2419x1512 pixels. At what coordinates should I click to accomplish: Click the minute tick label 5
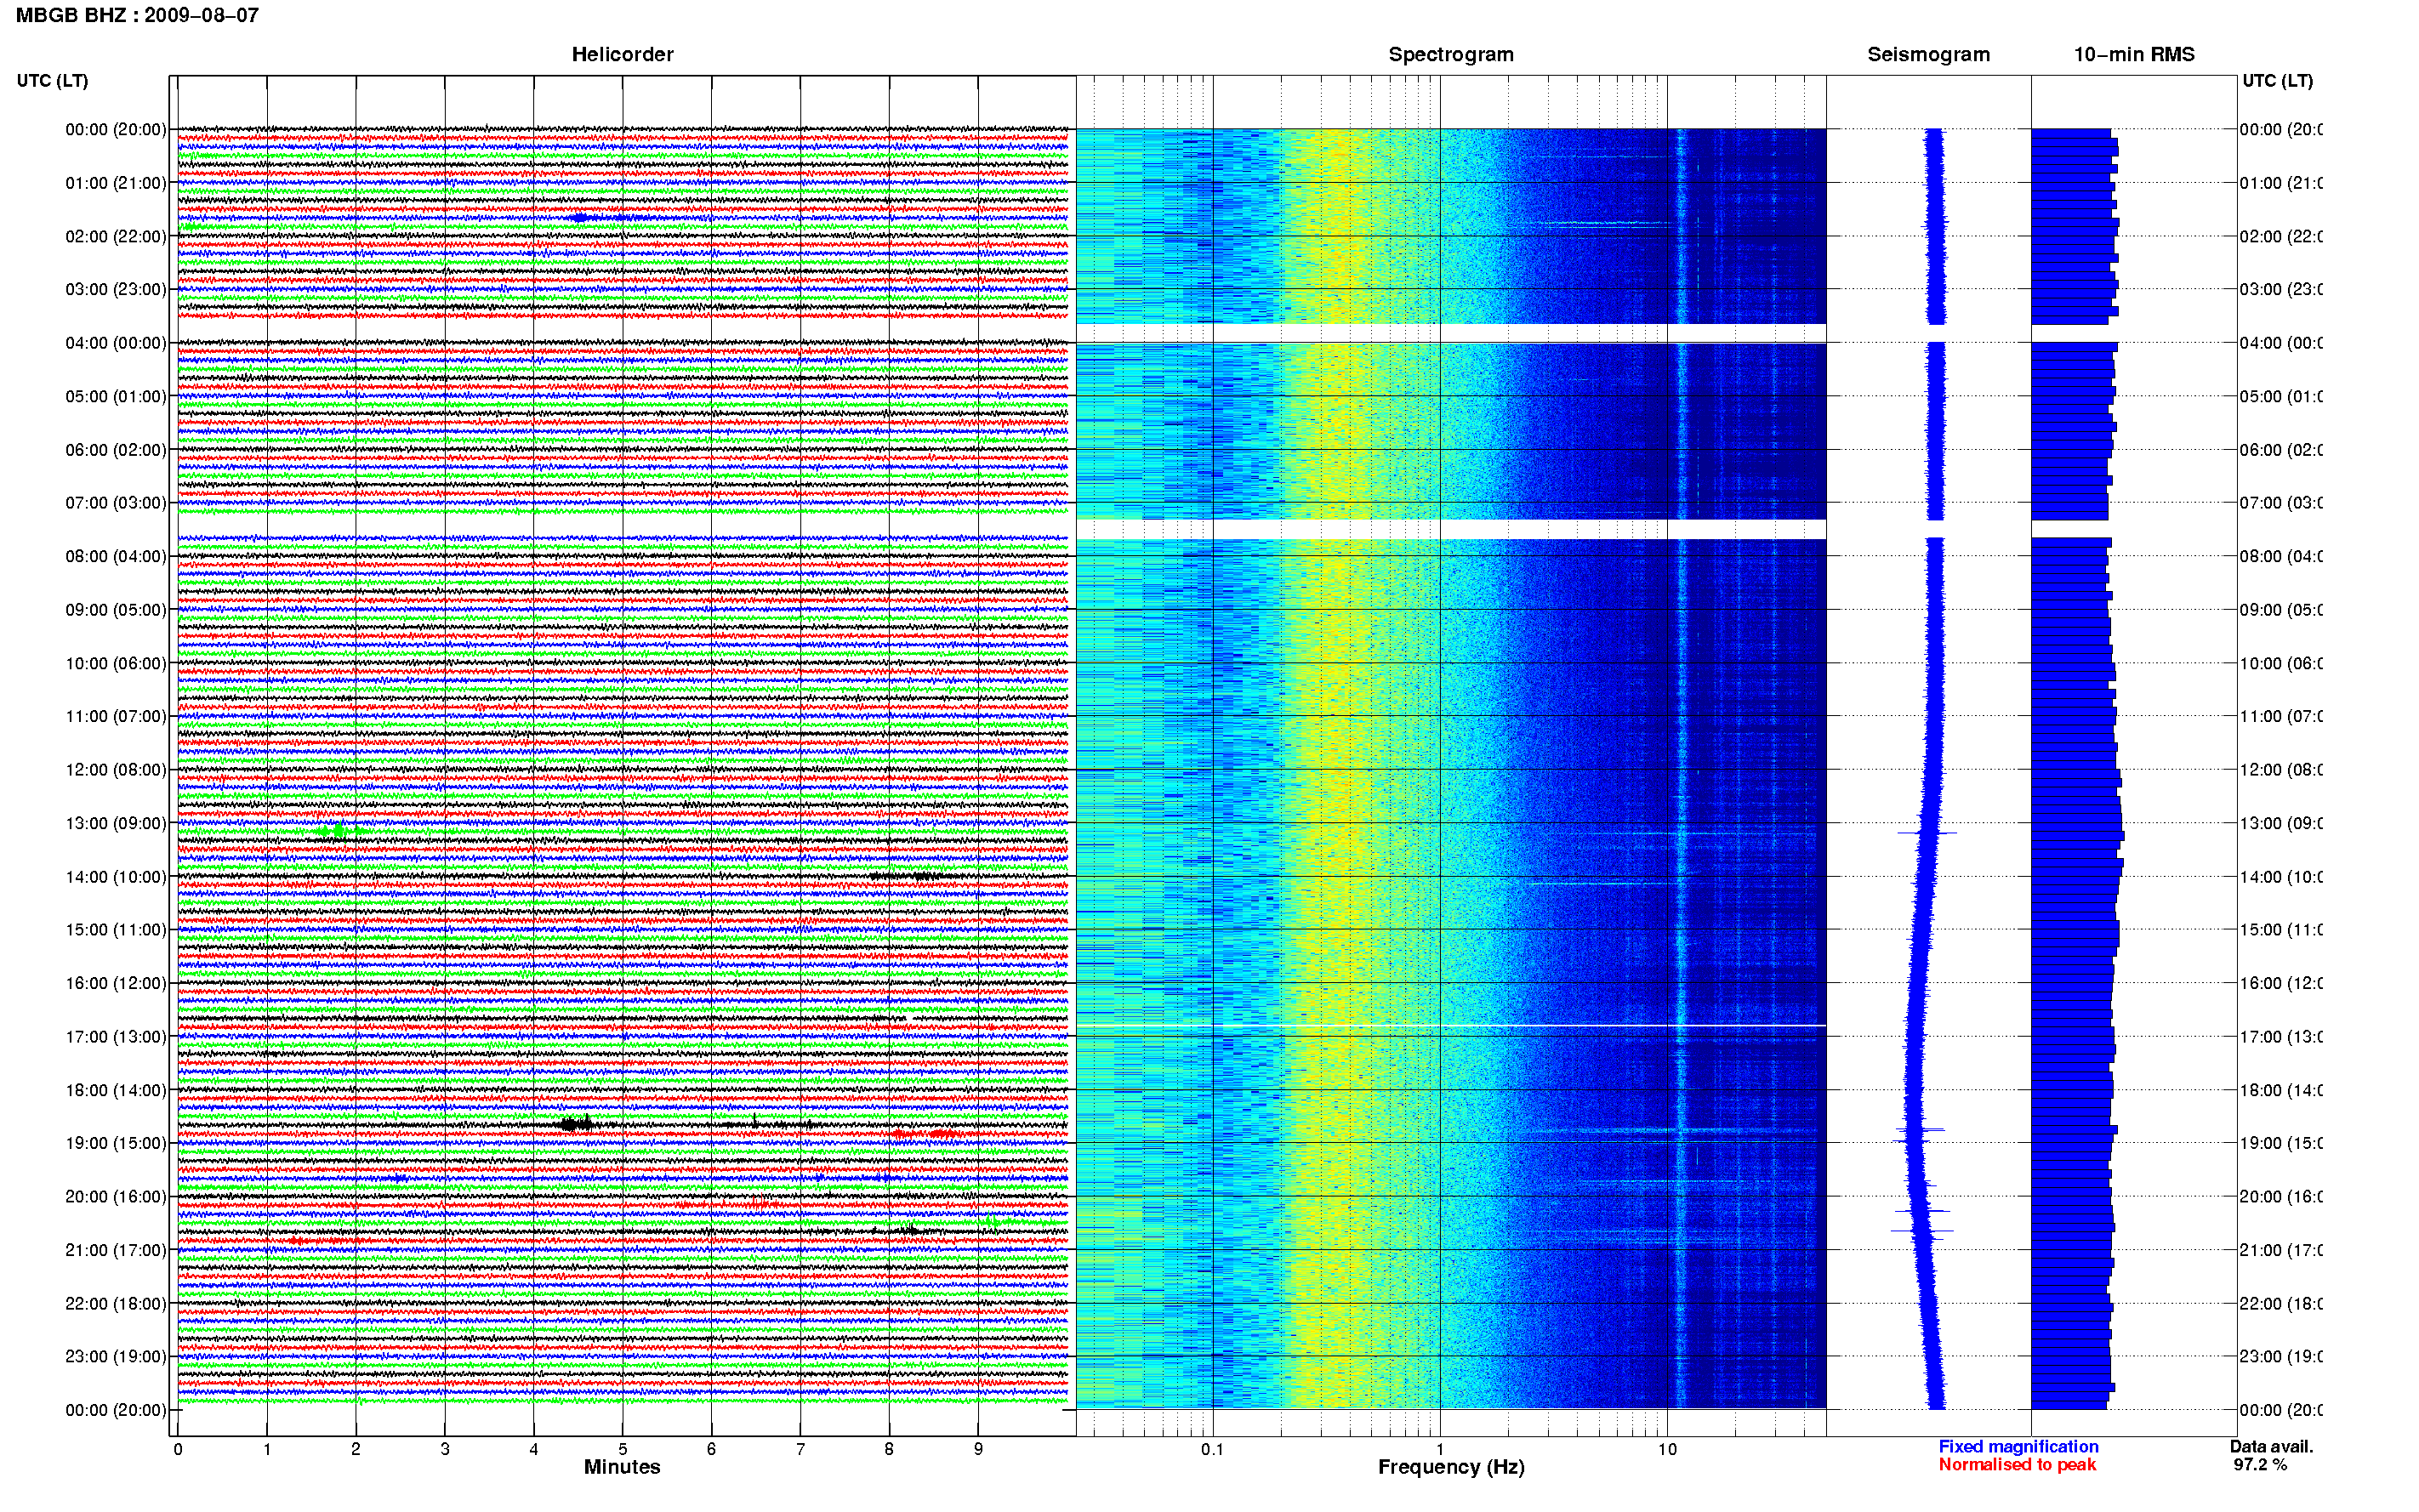[622, 1449]
